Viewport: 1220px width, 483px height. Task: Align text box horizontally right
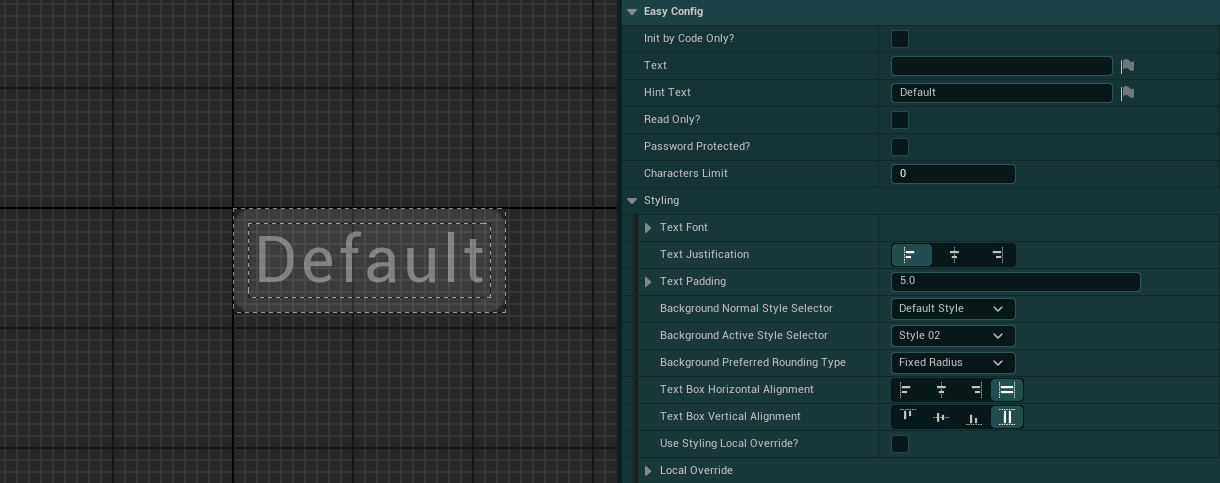click(974, 390)
